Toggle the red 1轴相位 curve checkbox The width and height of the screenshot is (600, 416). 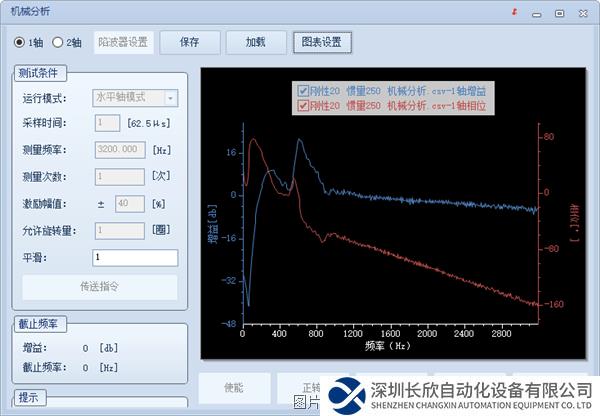pos(303,105)
